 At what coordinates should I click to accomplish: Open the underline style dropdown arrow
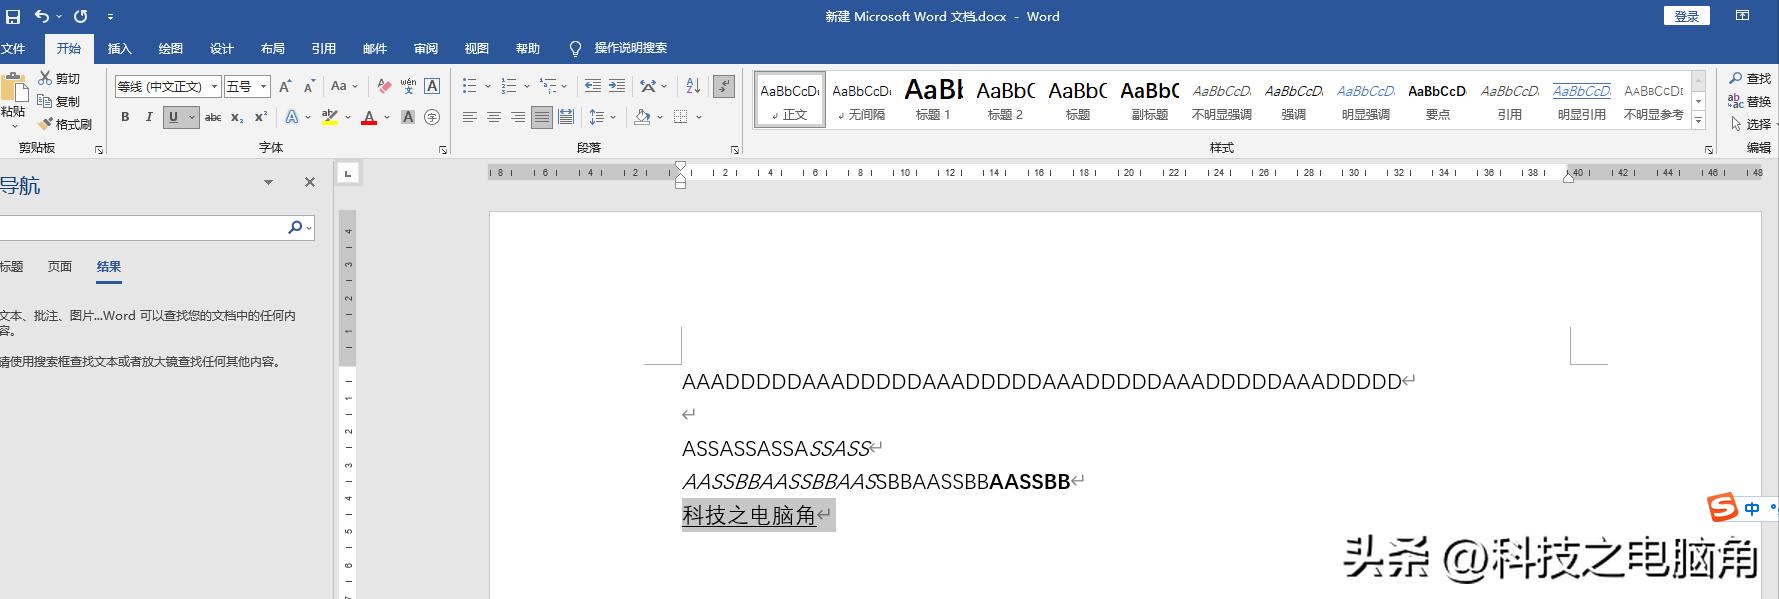(192, 117)
